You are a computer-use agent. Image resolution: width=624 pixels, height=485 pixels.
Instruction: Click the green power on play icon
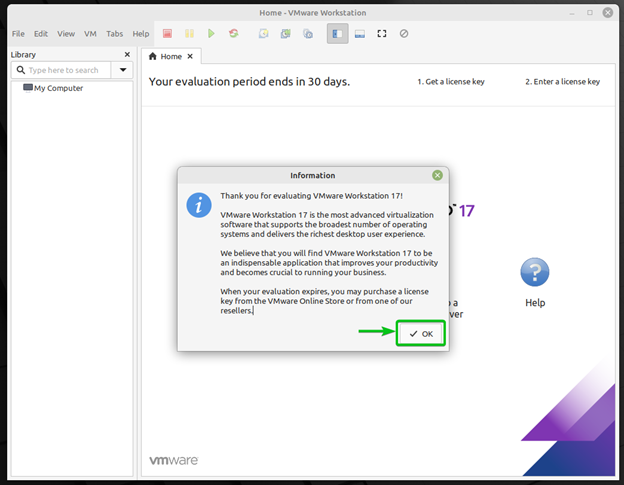click(211, 33)
